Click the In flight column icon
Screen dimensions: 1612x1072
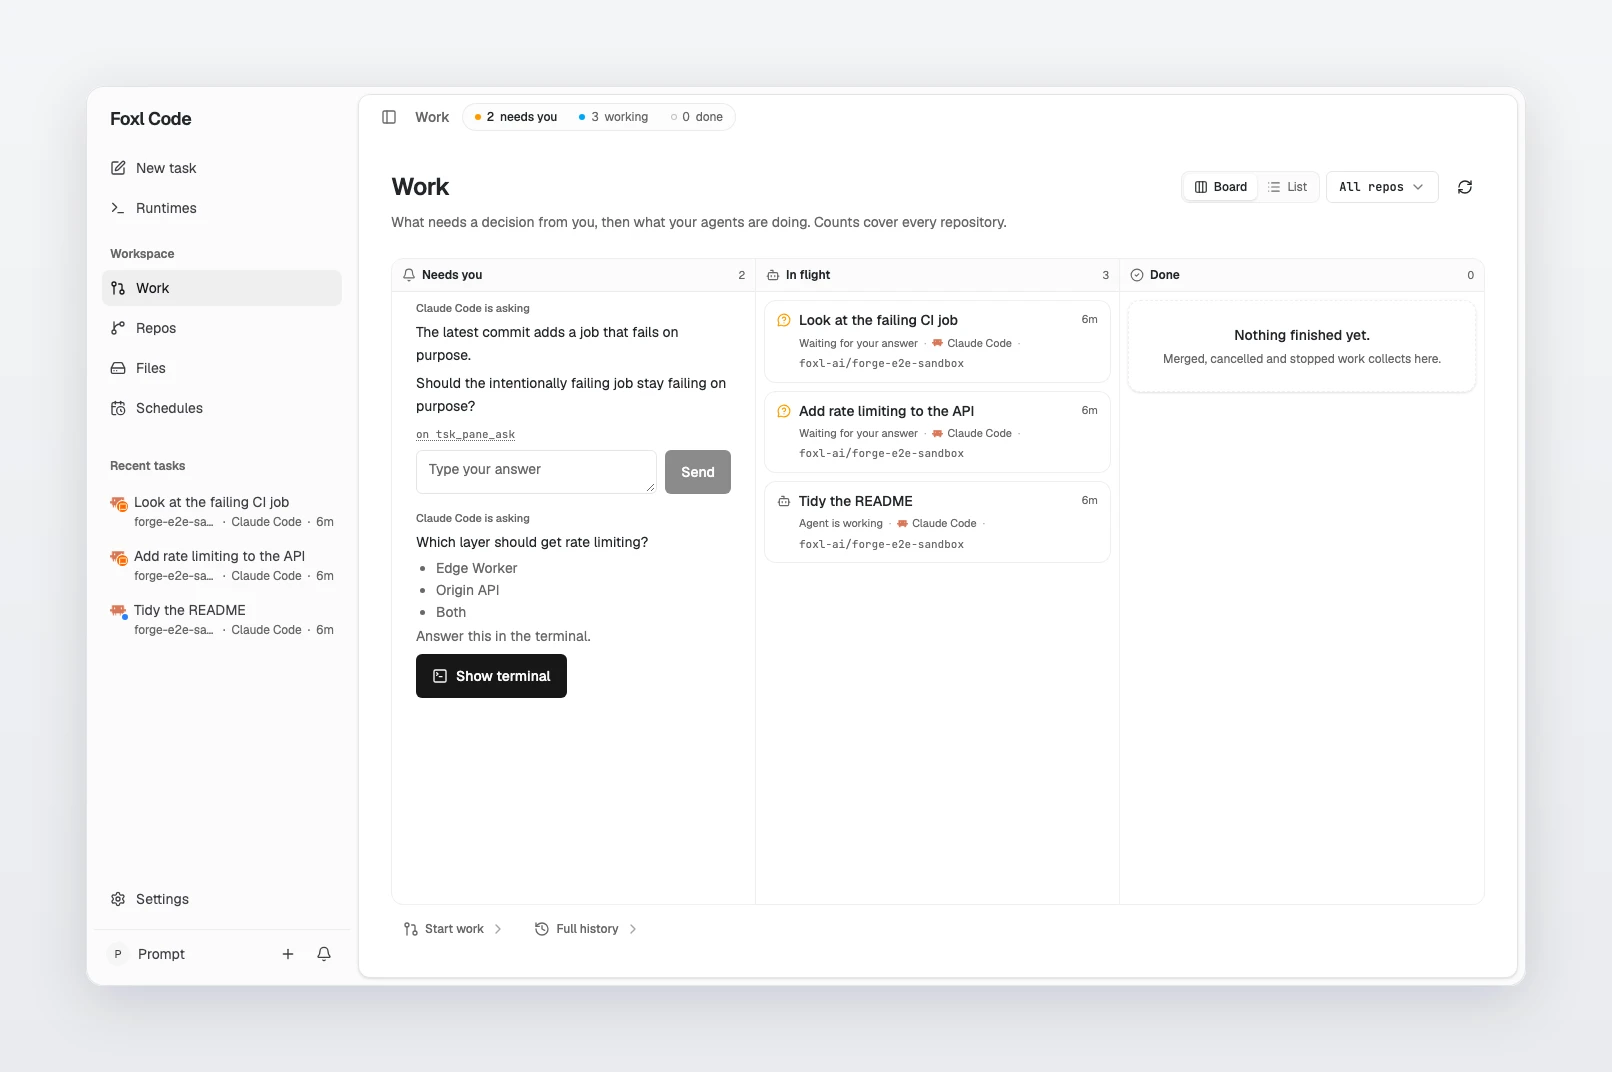click(x=773, y=275)
